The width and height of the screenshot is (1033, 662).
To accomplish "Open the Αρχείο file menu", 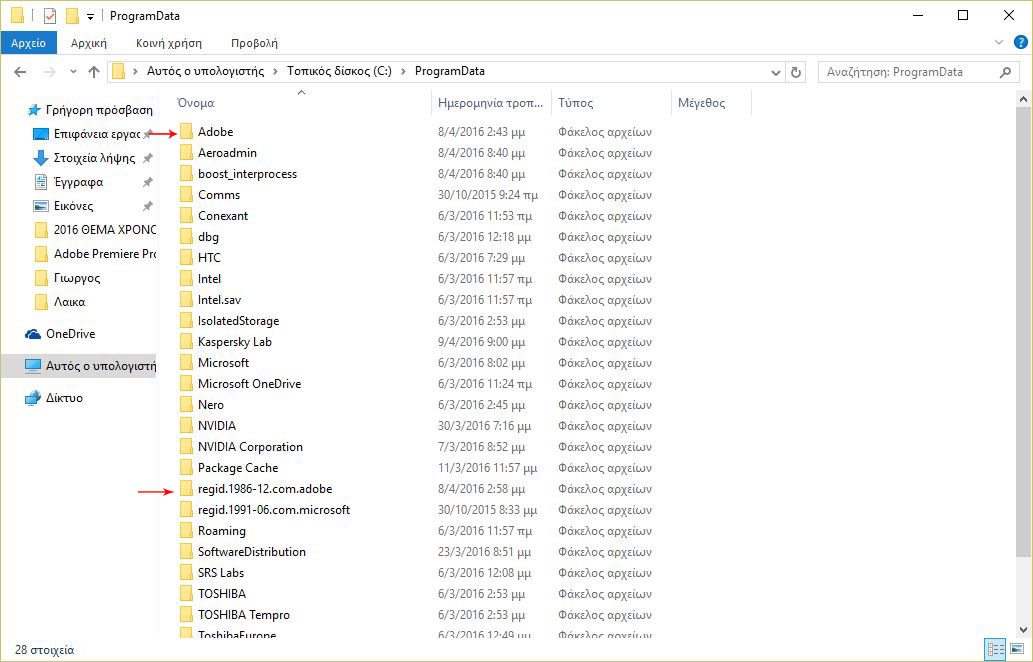I will pos(28,43).
